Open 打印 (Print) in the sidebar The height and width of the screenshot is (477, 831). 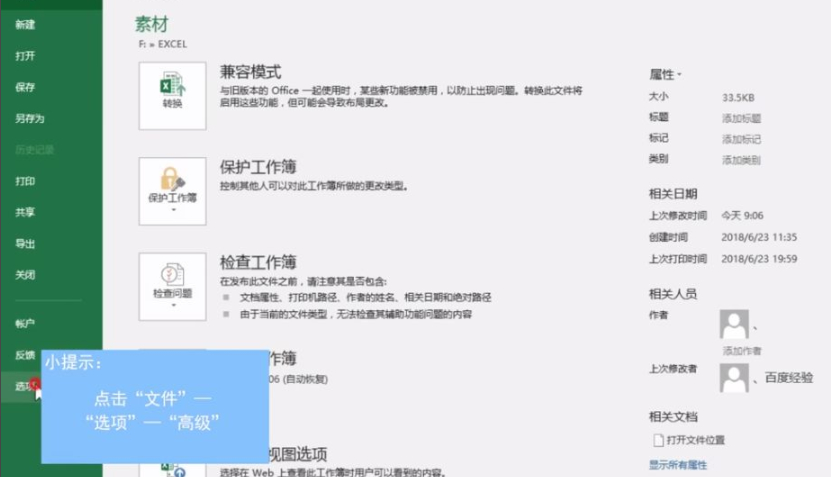(25, 181)
